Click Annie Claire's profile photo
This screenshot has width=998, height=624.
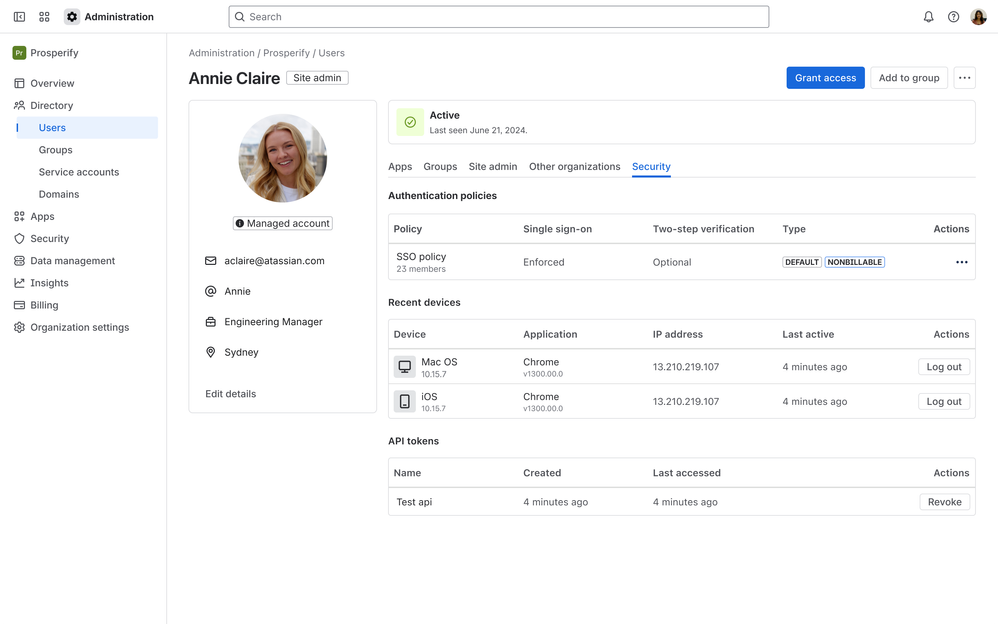(x=282, y=158)
